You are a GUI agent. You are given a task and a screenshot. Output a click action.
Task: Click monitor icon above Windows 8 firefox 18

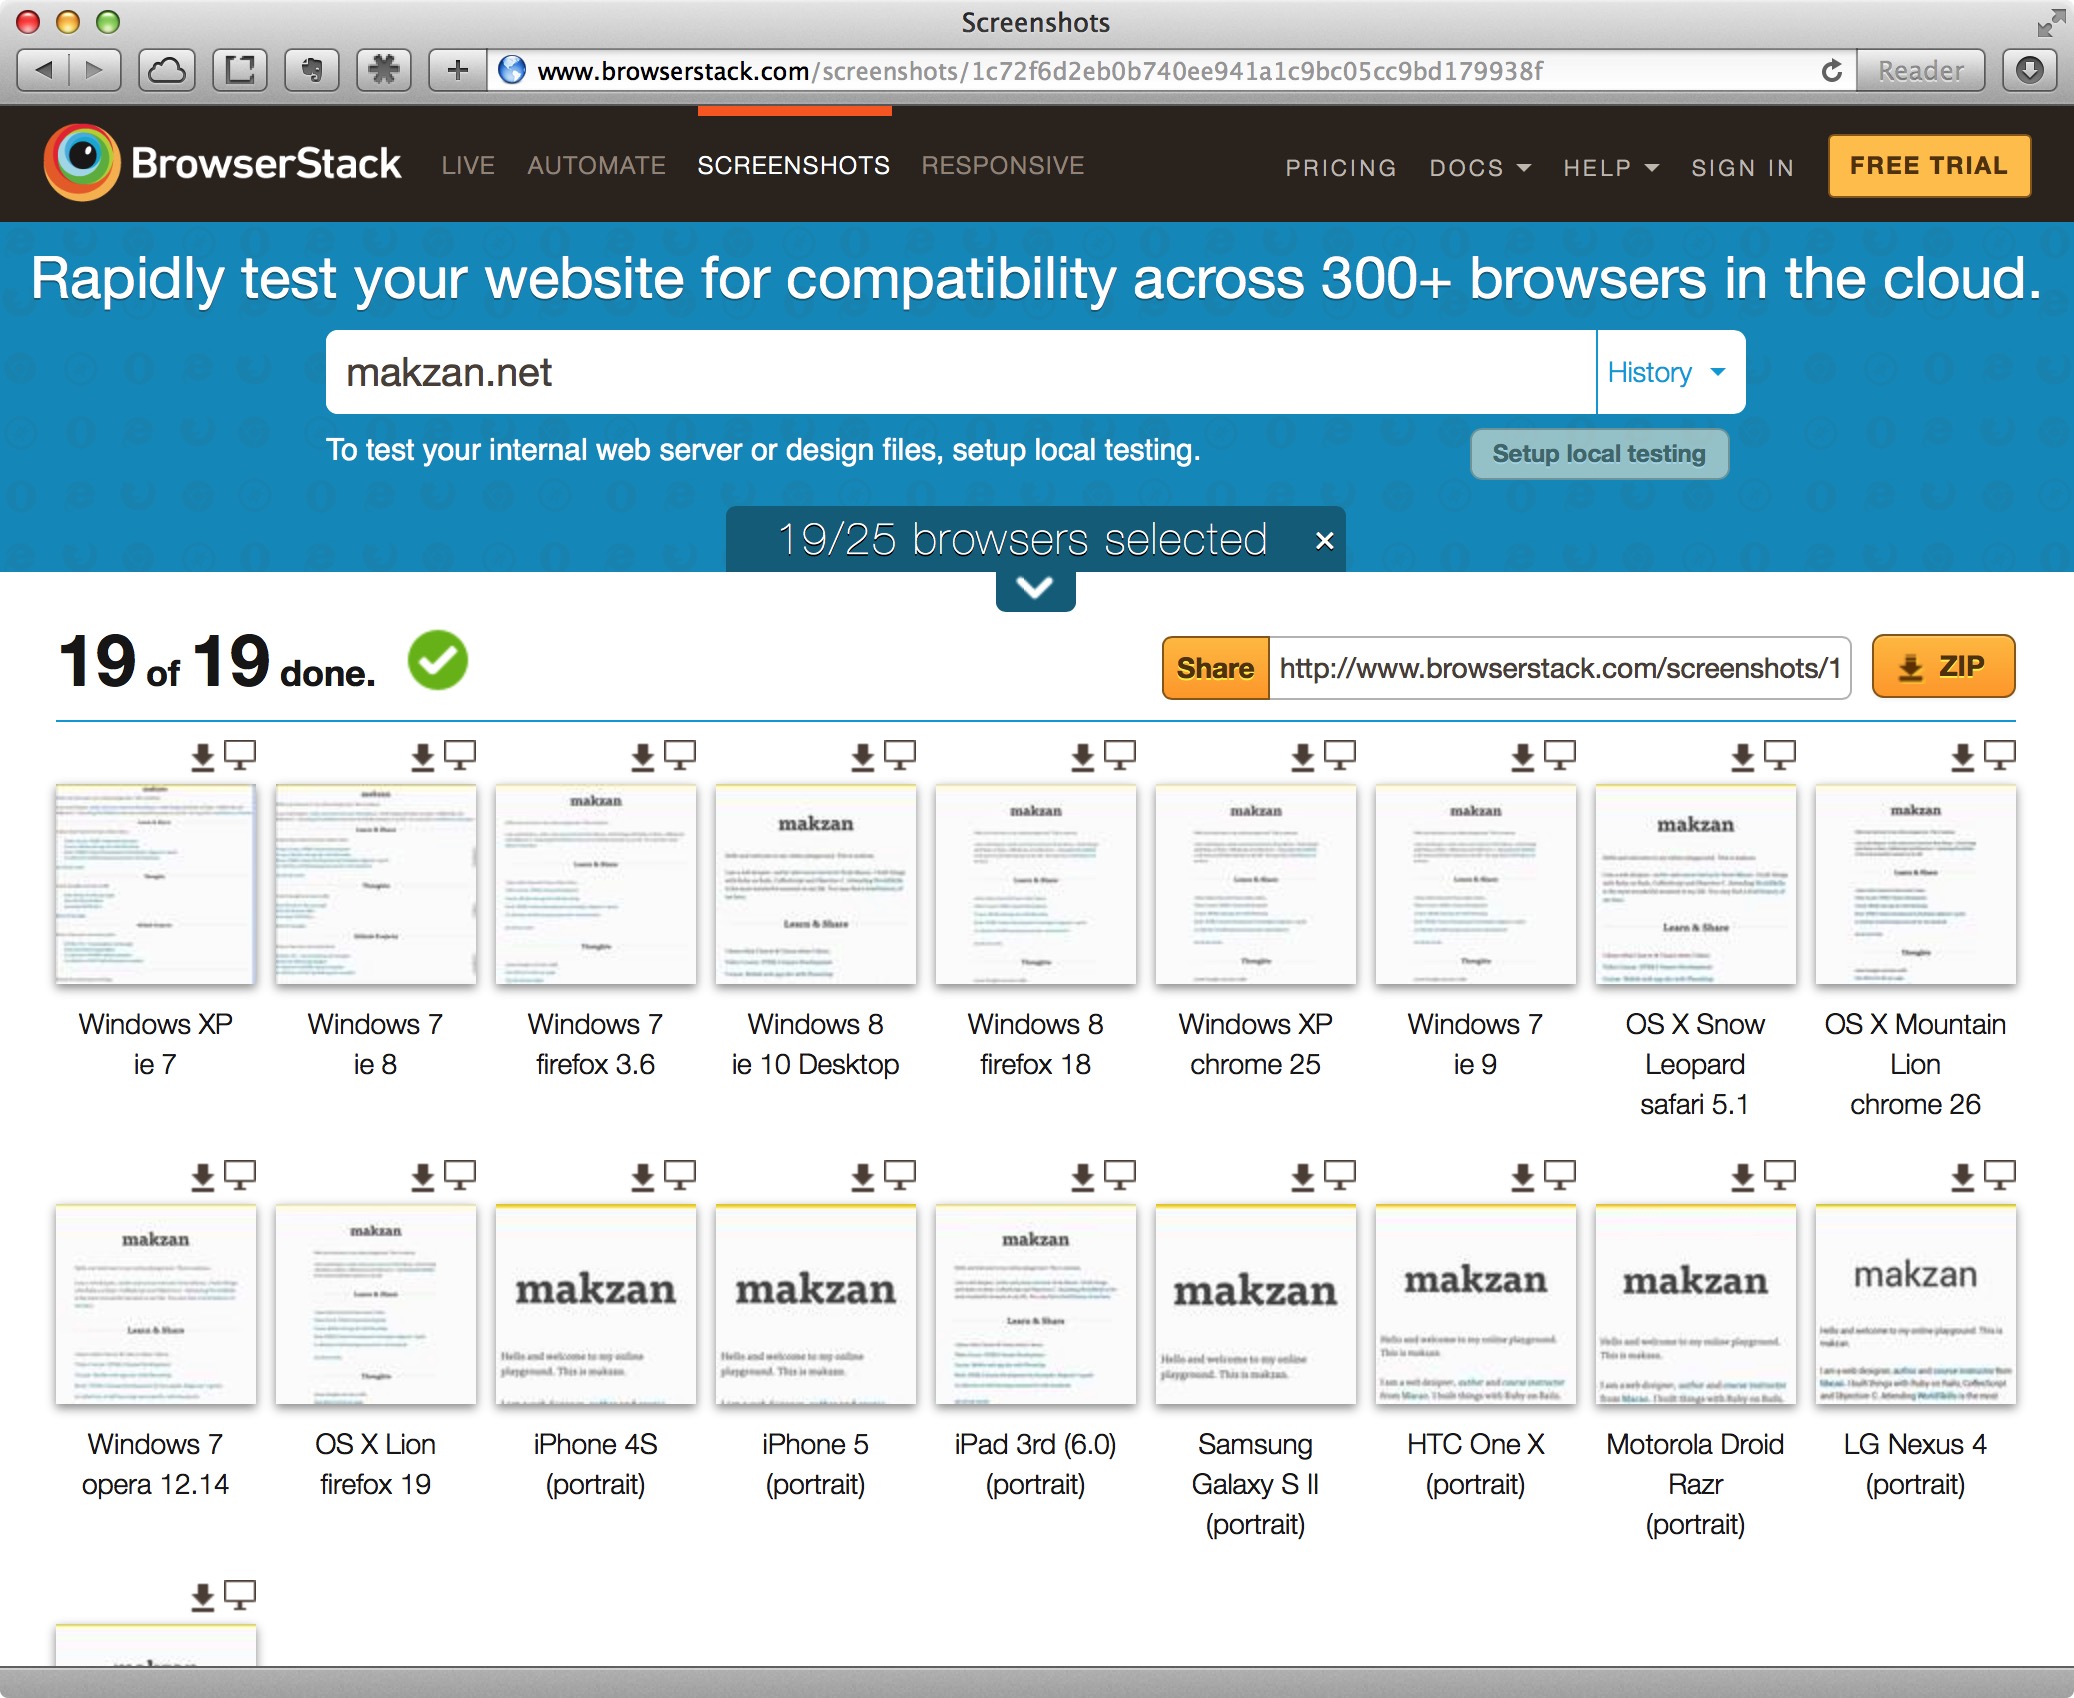(1119, 755)
